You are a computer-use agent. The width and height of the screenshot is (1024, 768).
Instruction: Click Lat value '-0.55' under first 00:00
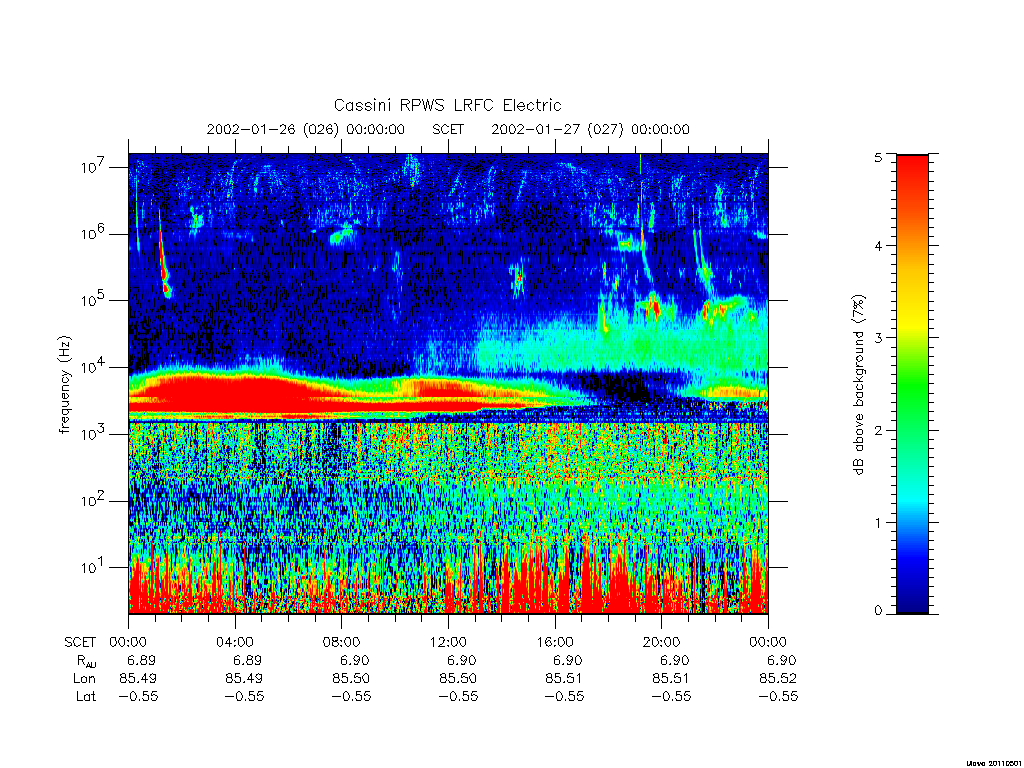tap(138, 696)
